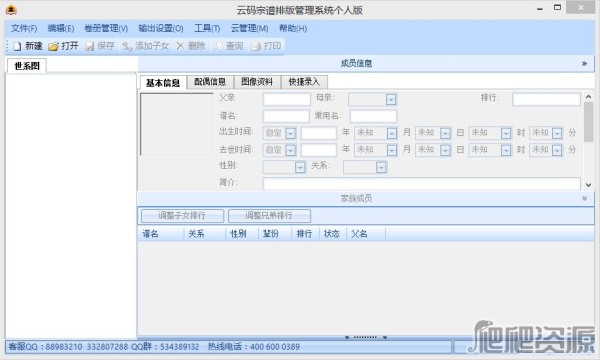Open the 帮助(H) menu

click(x=293, y=28)
